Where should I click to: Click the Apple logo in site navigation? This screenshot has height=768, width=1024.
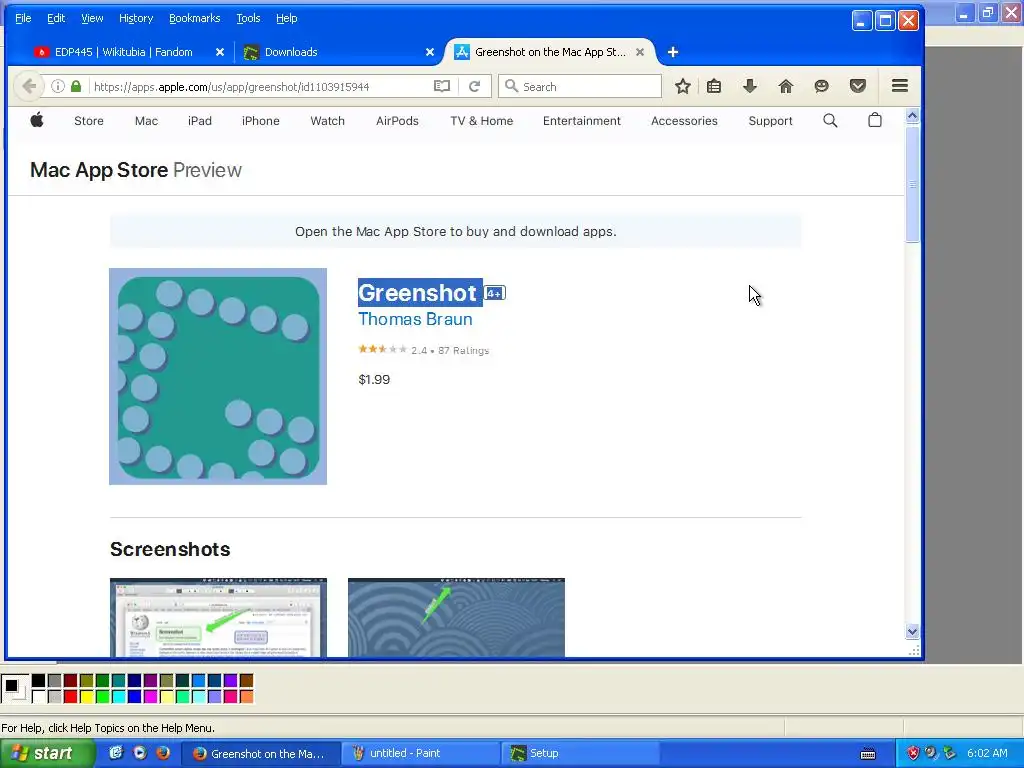[x=37, y=120]
